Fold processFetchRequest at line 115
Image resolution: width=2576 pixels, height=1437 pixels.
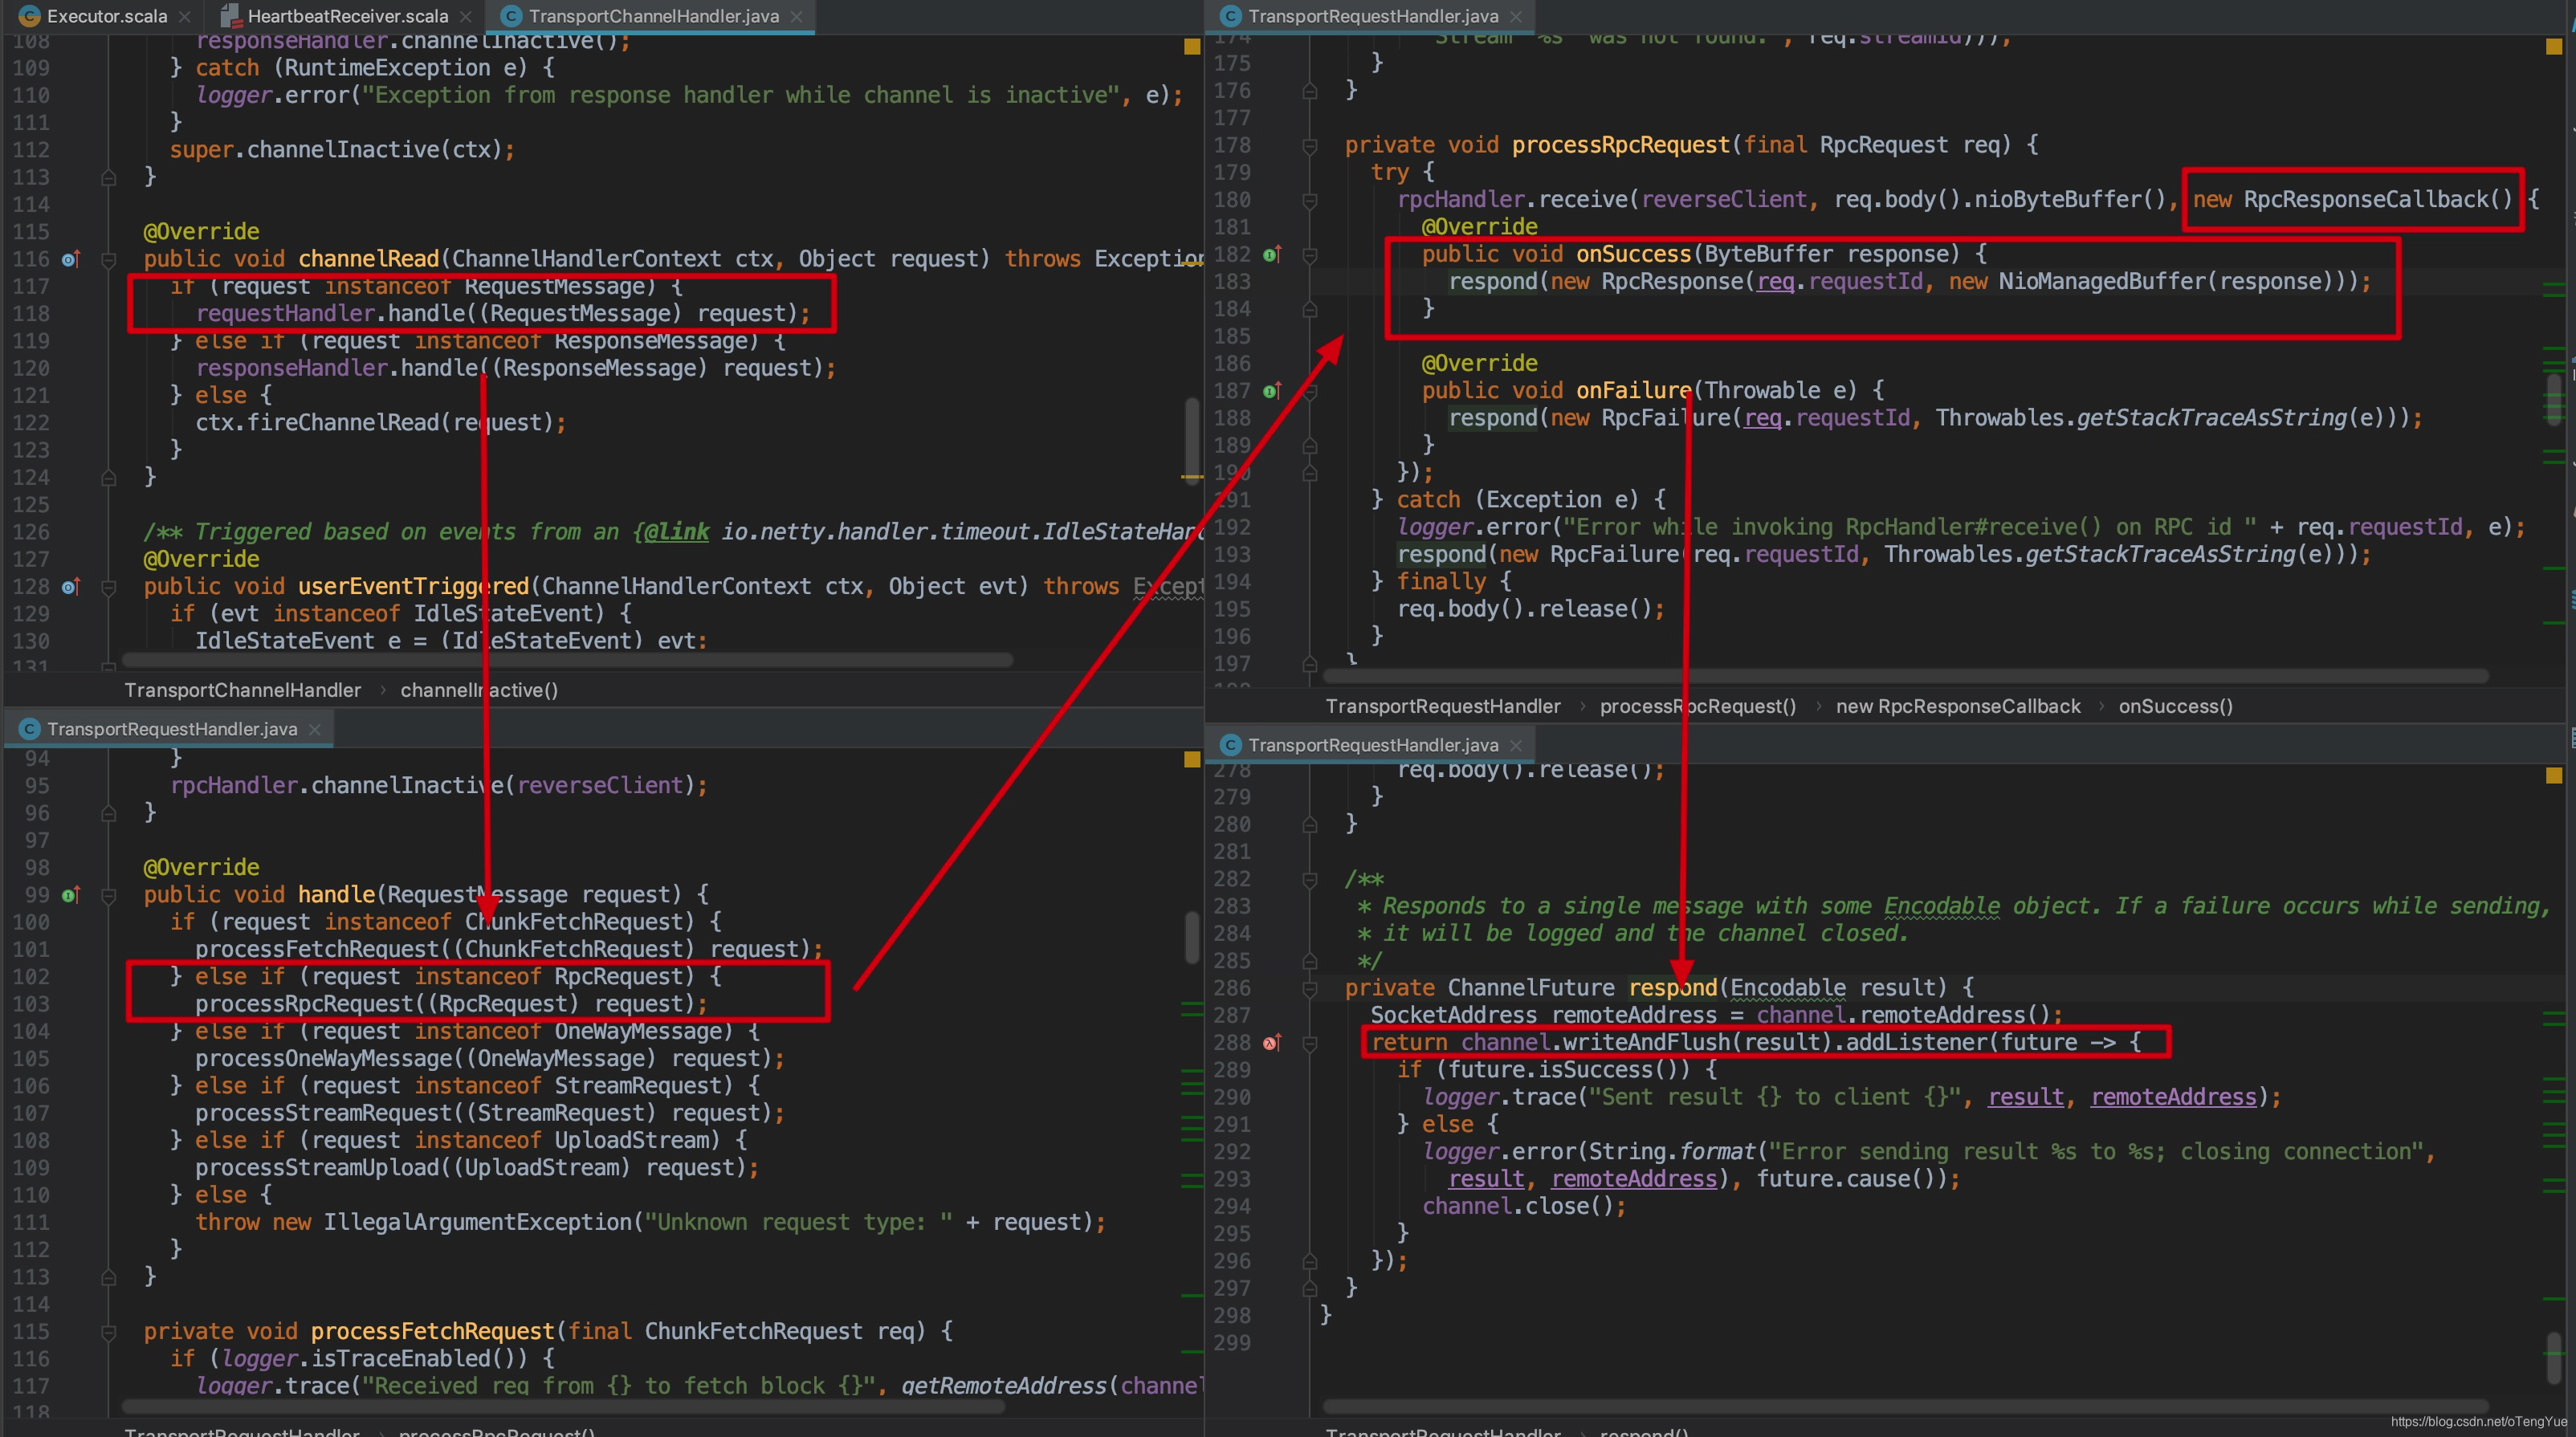(109, 1332)
